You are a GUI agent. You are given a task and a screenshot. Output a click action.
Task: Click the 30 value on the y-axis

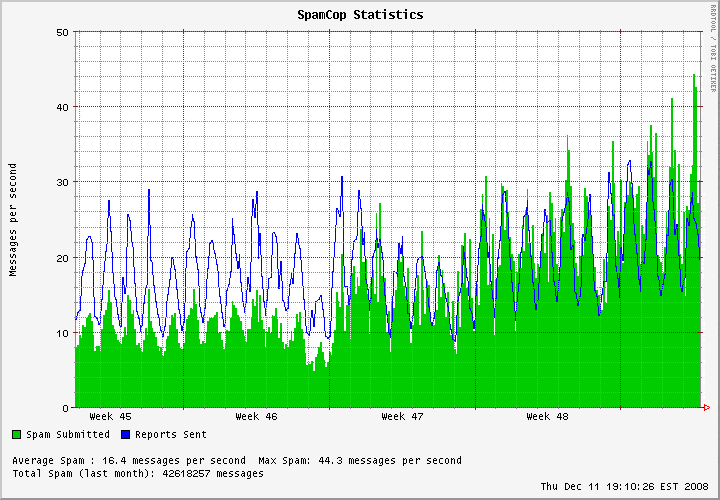tap(63, 182)
